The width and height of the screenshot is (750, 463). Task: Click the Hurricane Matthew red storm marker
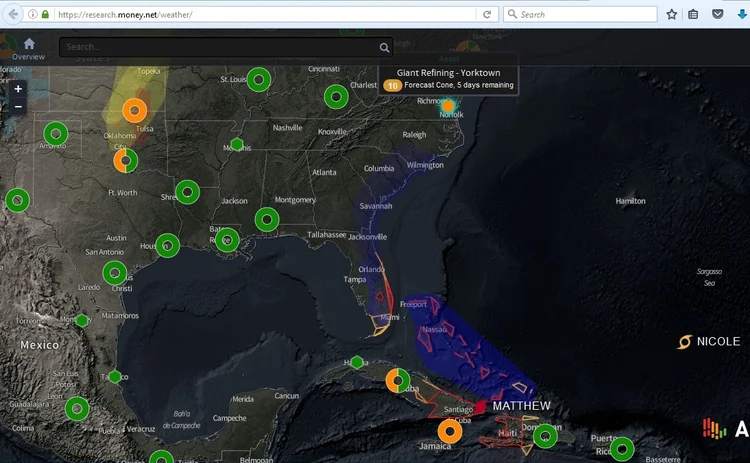coord(481,407)
